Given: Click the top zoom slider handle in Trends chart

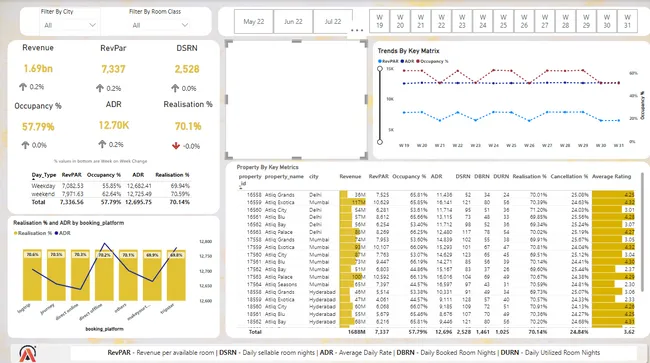Looking at the screenshot, I should click(379, 69).
